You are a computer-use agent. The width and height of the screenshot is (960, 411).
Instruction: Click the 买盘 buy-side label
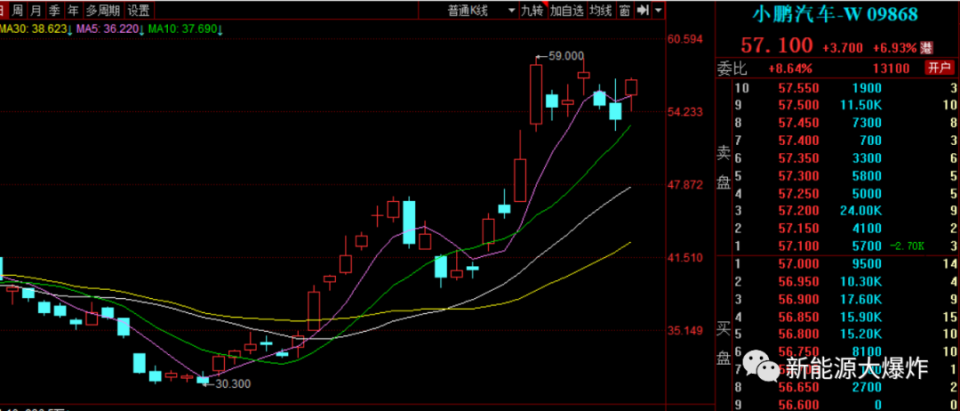724,344
